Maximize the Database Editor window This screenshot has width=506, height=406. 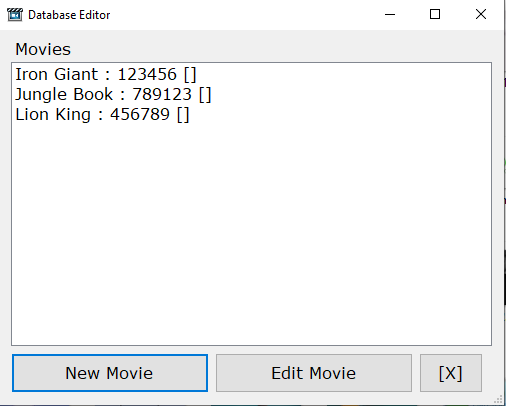coord(435,14)
